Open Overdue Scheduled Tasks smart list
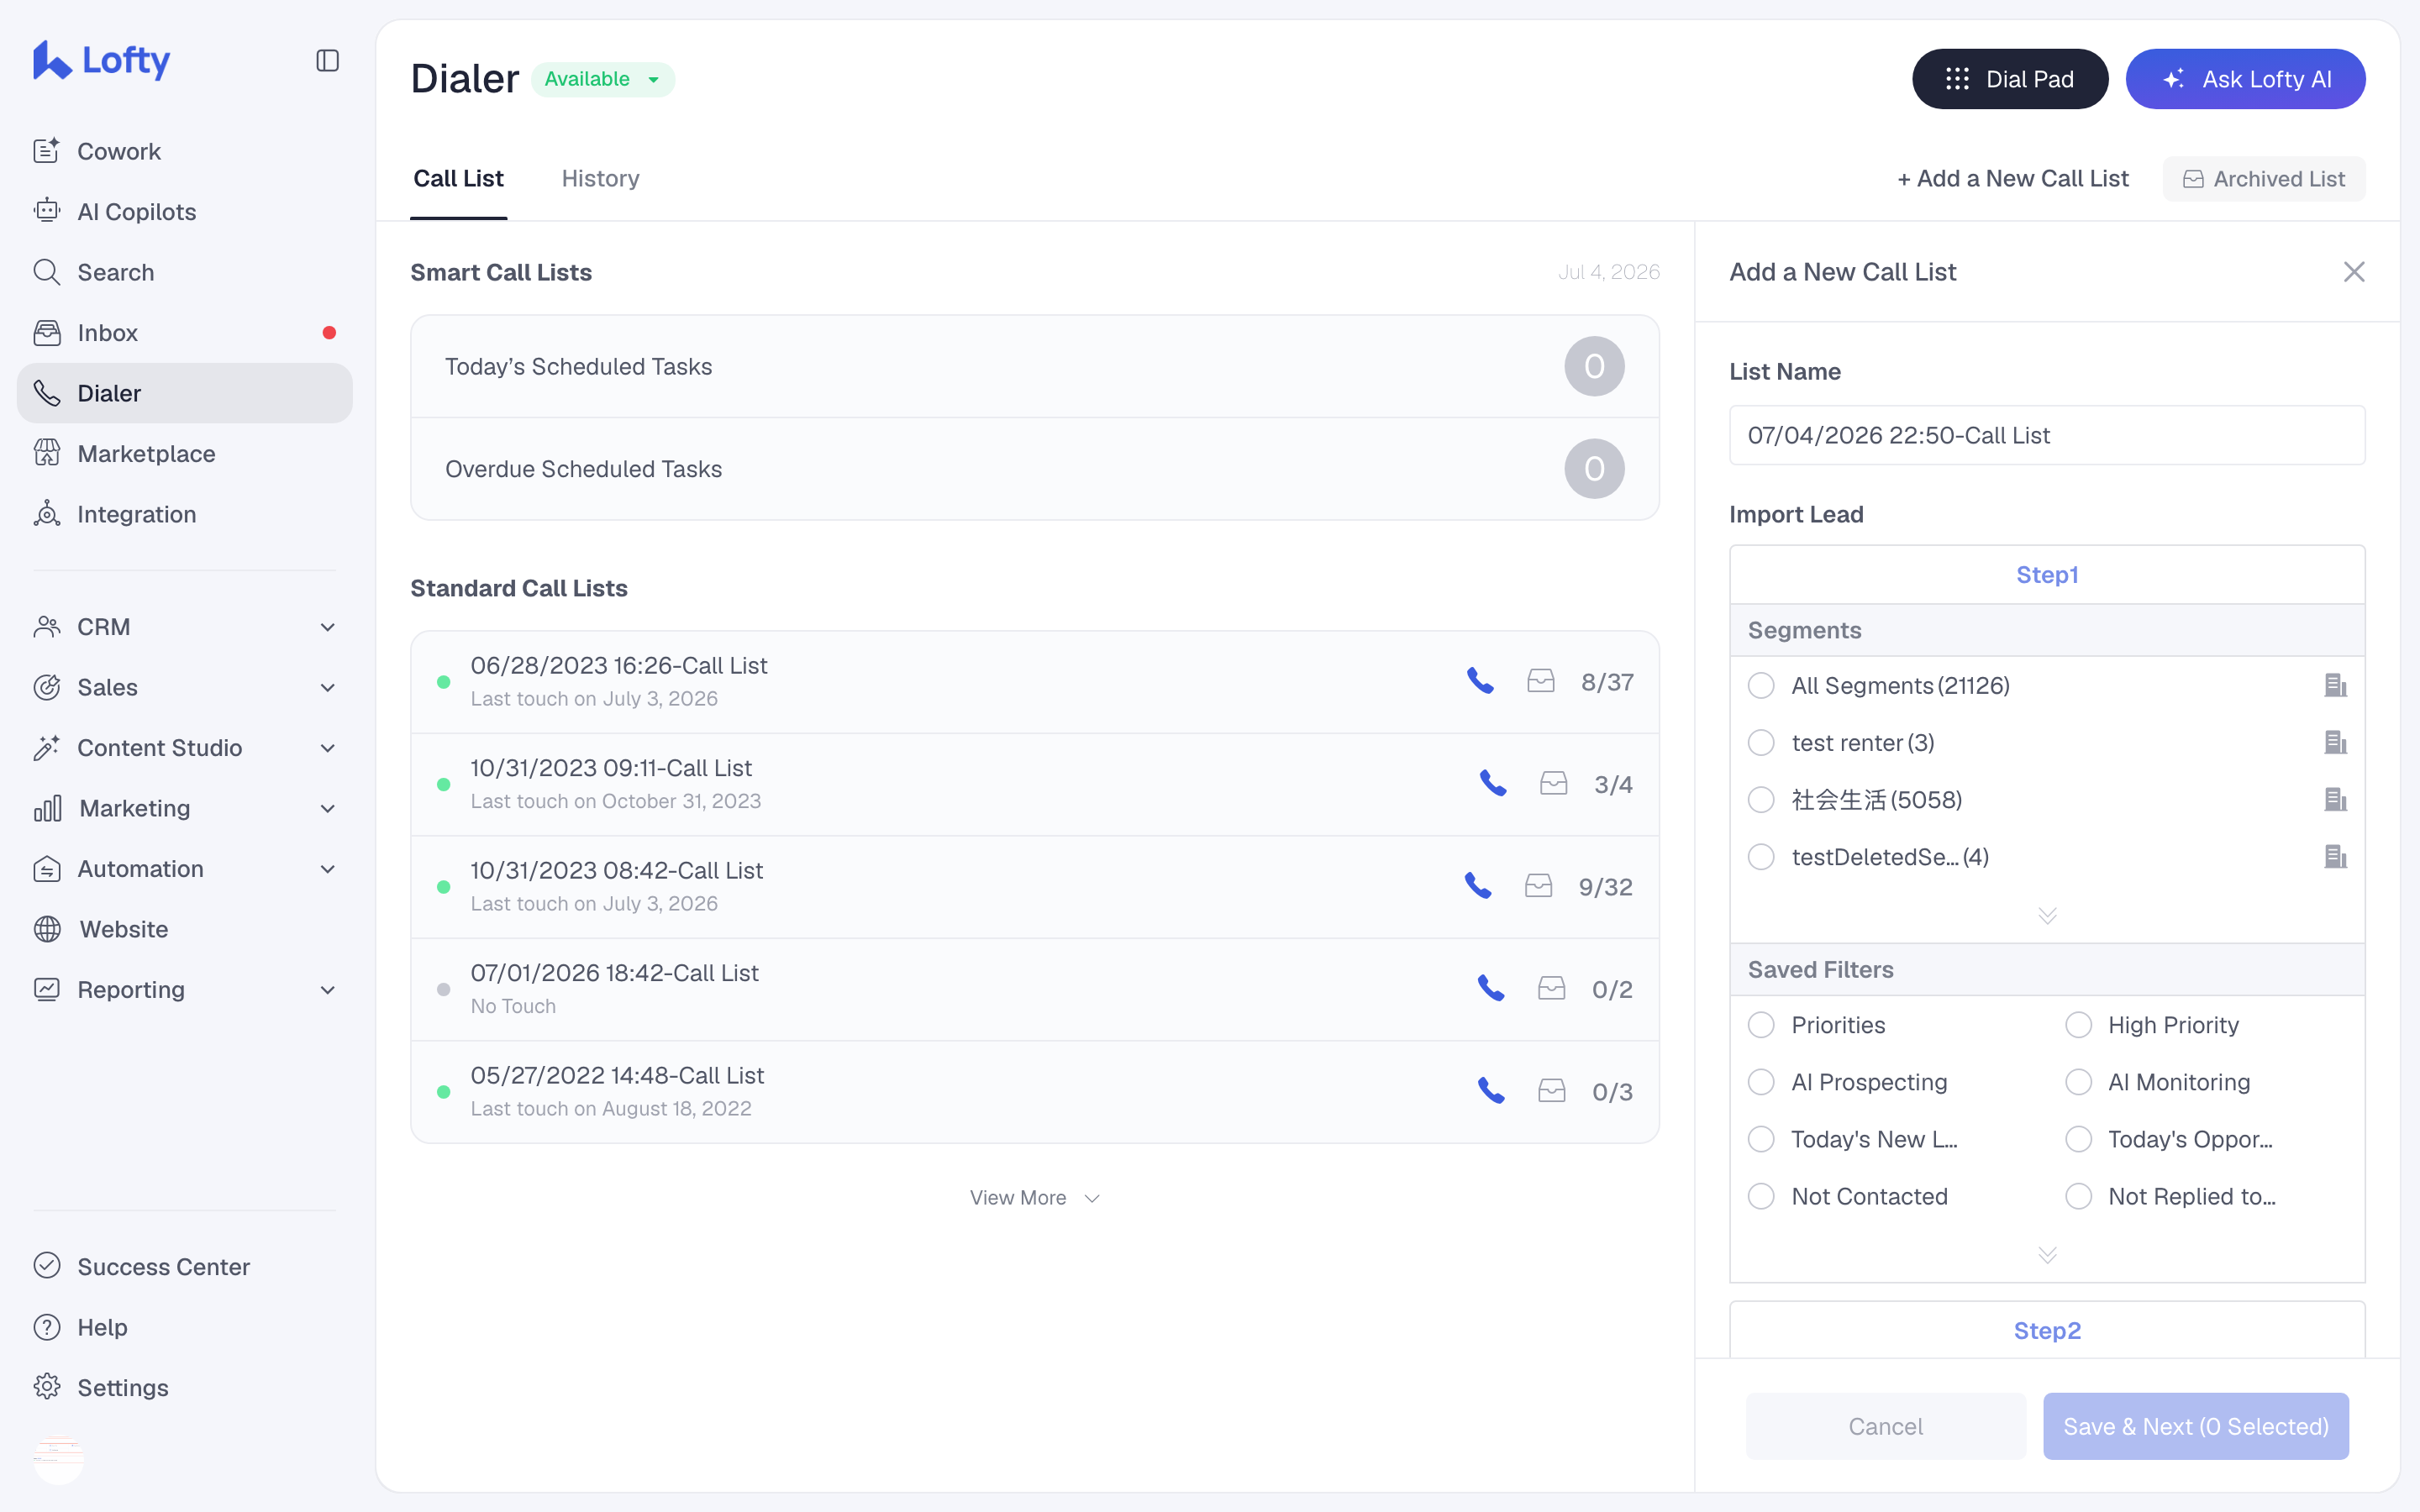 click(1035, 469)
